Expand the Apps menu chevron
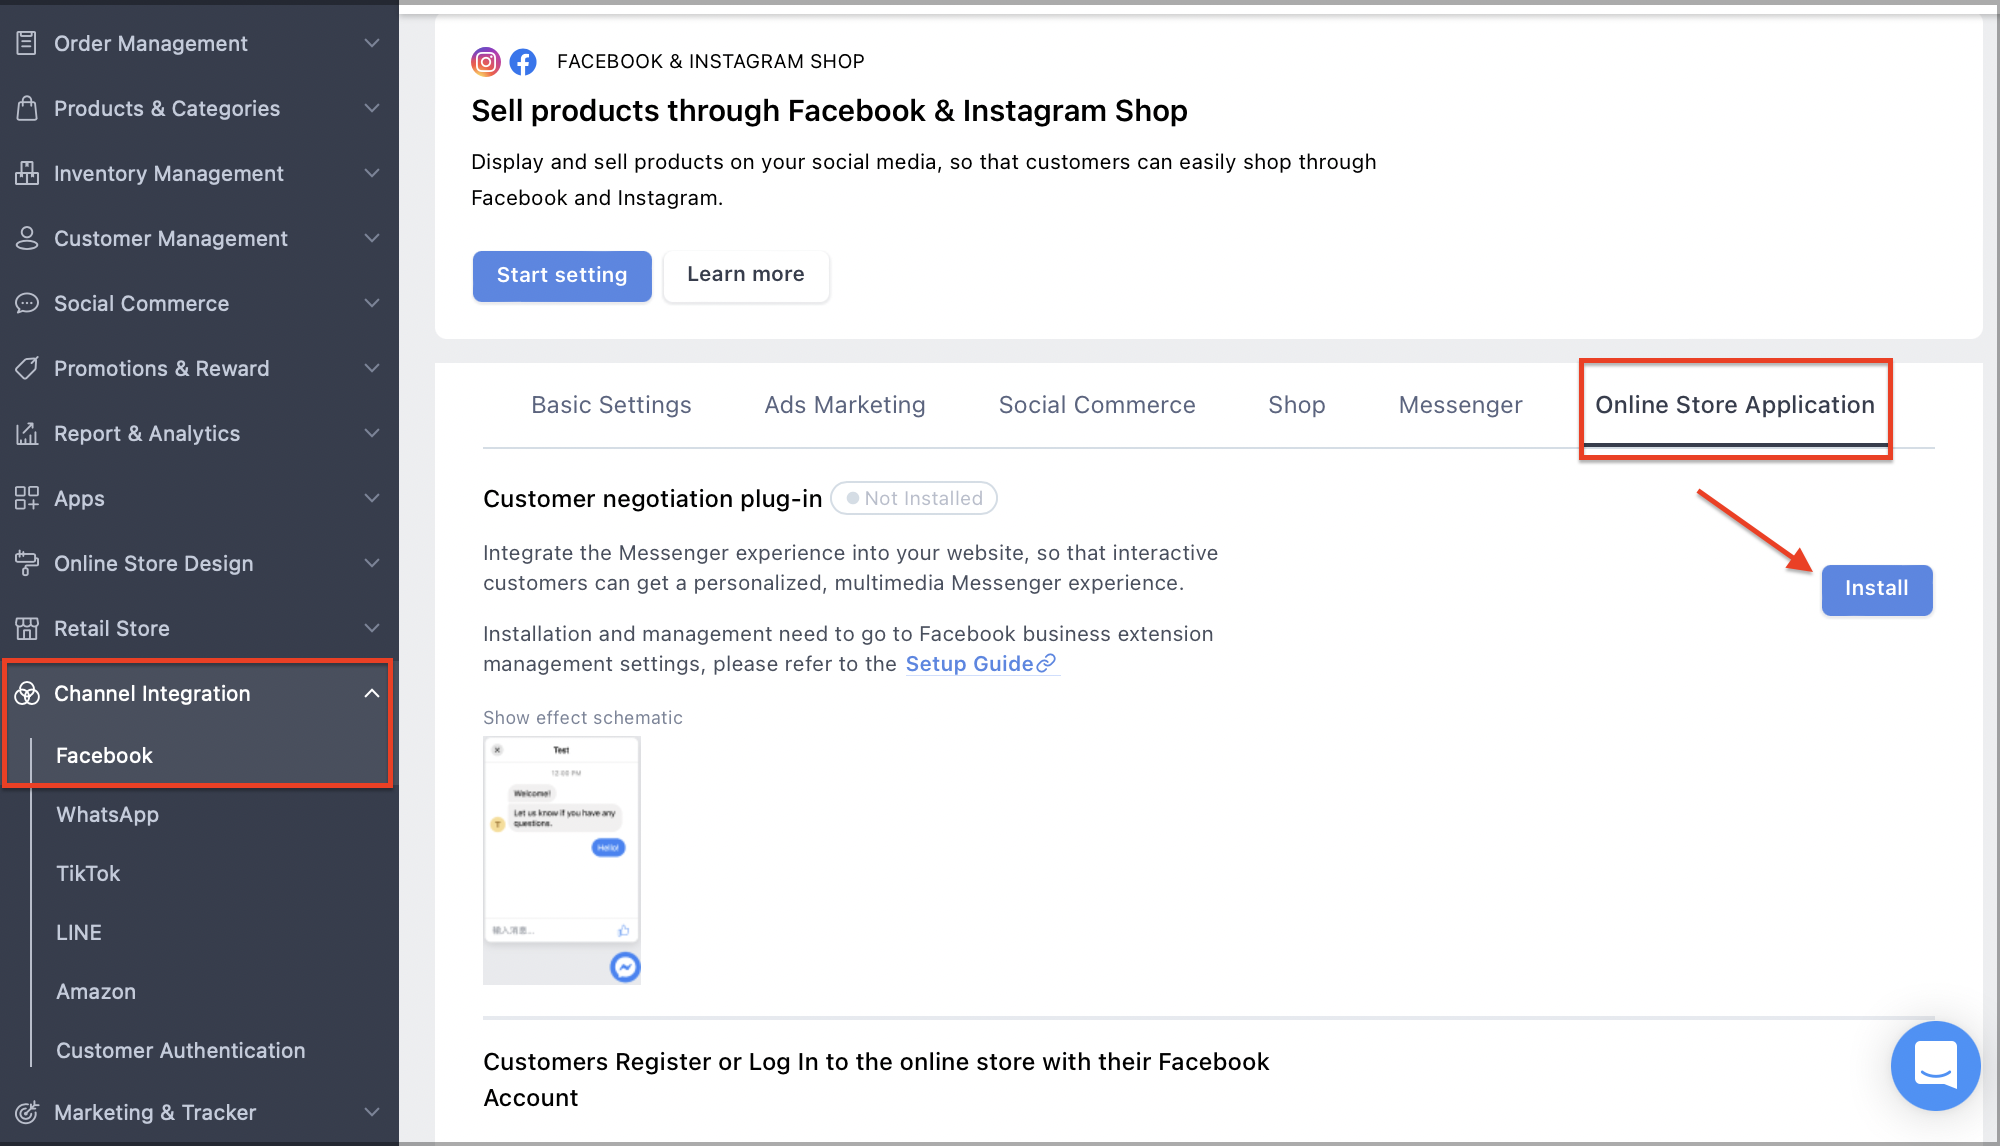The height and width of the screenshot is (1146, 2000). point(372,498)
